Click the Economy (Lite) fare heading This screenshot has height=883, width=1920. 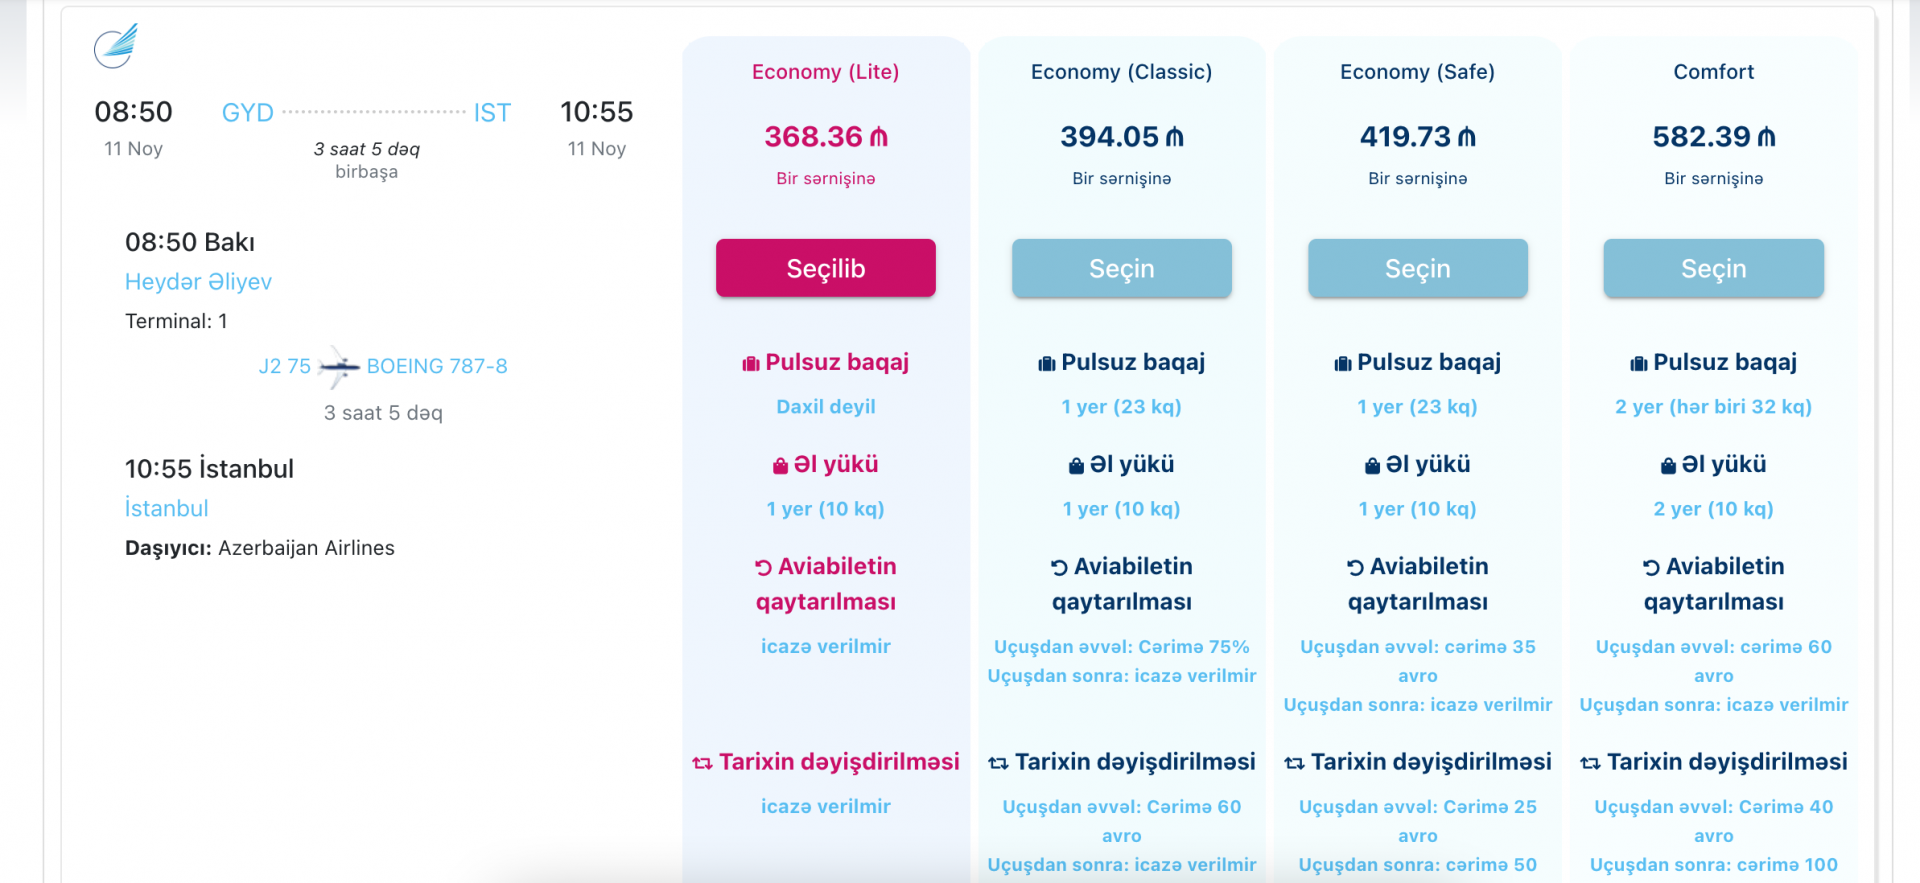[x=826, y=72]
